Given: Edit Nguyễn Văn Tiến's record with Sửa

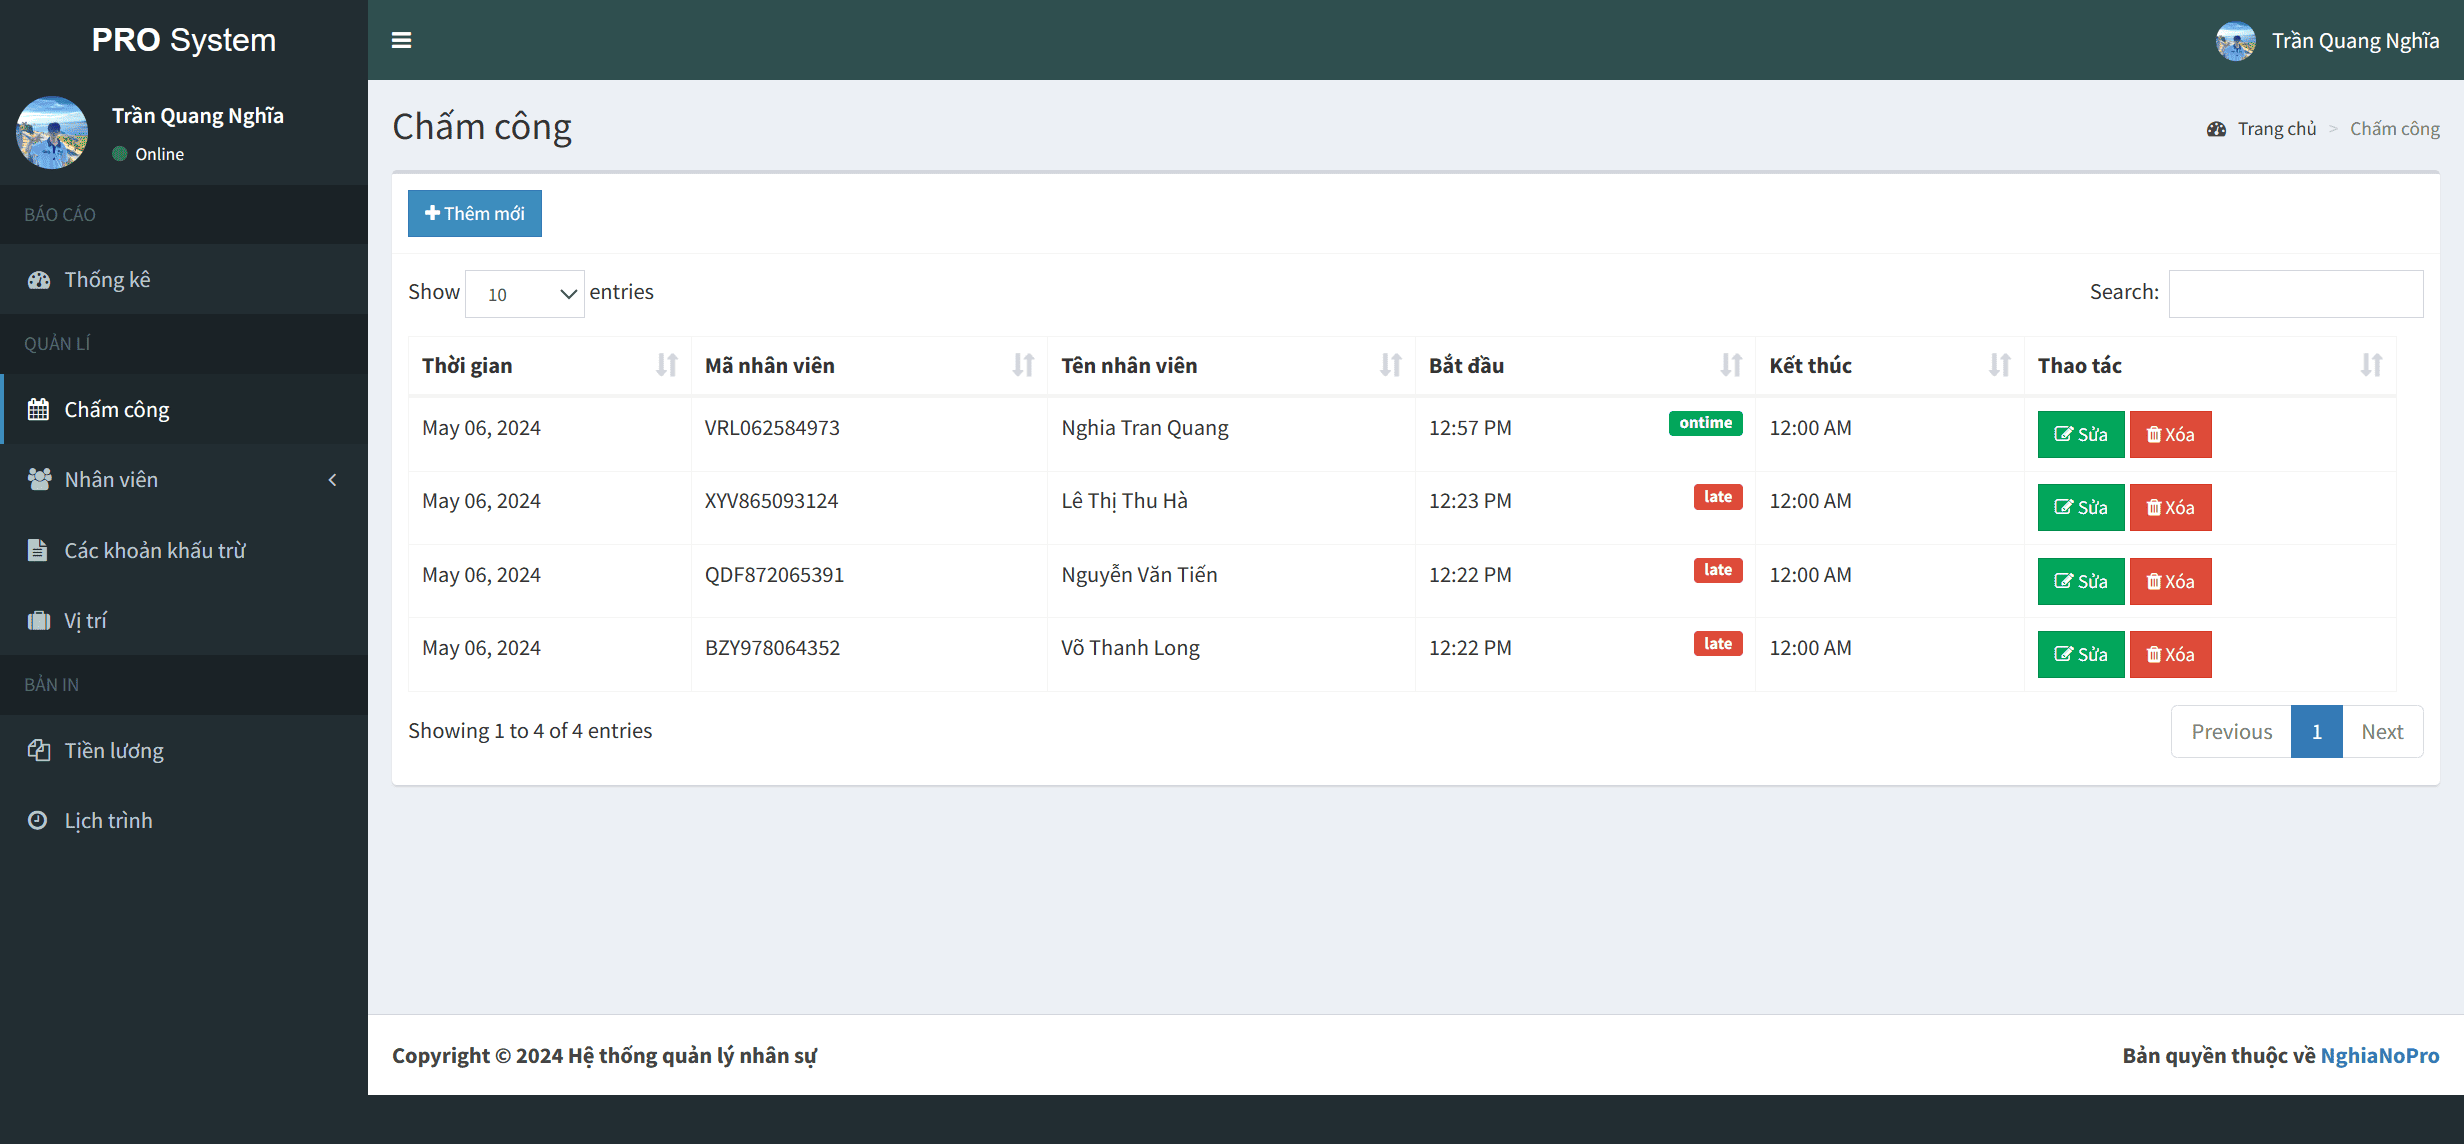Looking at the screenshot, I should pos(2080,581).
